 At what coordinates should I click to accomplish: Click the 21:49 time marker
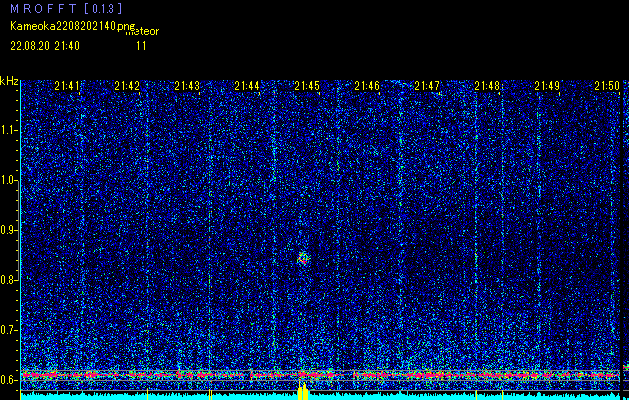click(x=547, y=86)
